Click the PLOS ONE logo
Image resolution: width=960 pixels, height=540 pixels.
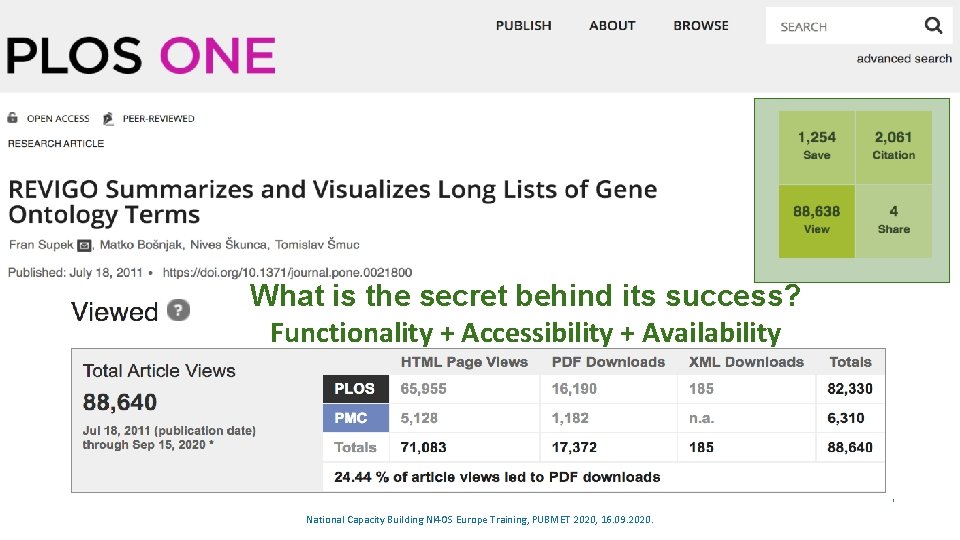(x=141, y=55)
